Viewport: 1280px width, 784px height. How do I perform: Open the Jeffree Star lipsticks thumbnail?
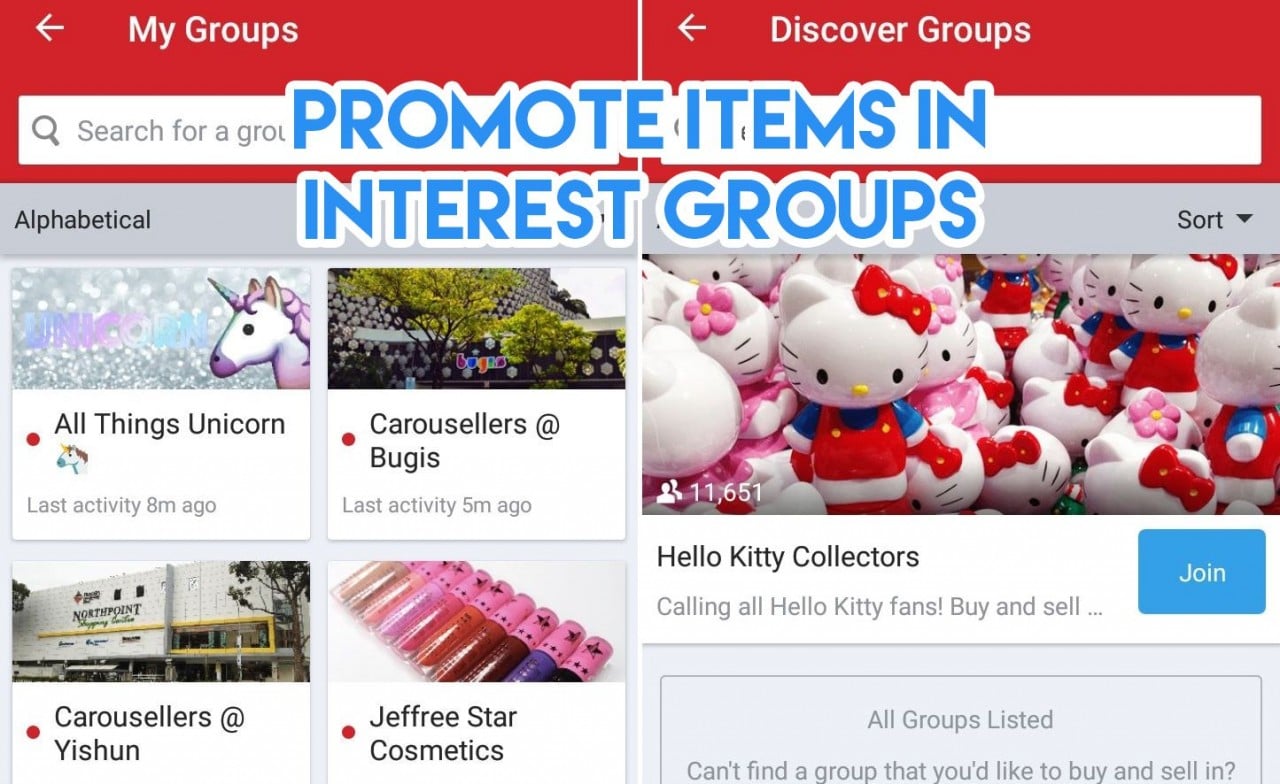click(476, 621)
